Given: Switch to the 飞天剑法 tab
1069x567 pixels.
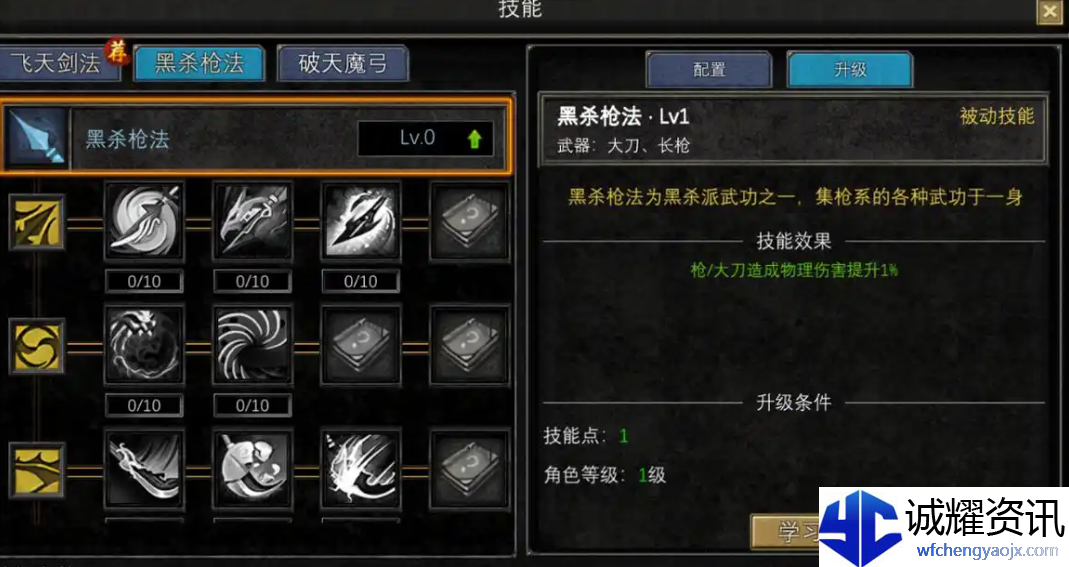Looking at the screenshot, I should 59,63.
